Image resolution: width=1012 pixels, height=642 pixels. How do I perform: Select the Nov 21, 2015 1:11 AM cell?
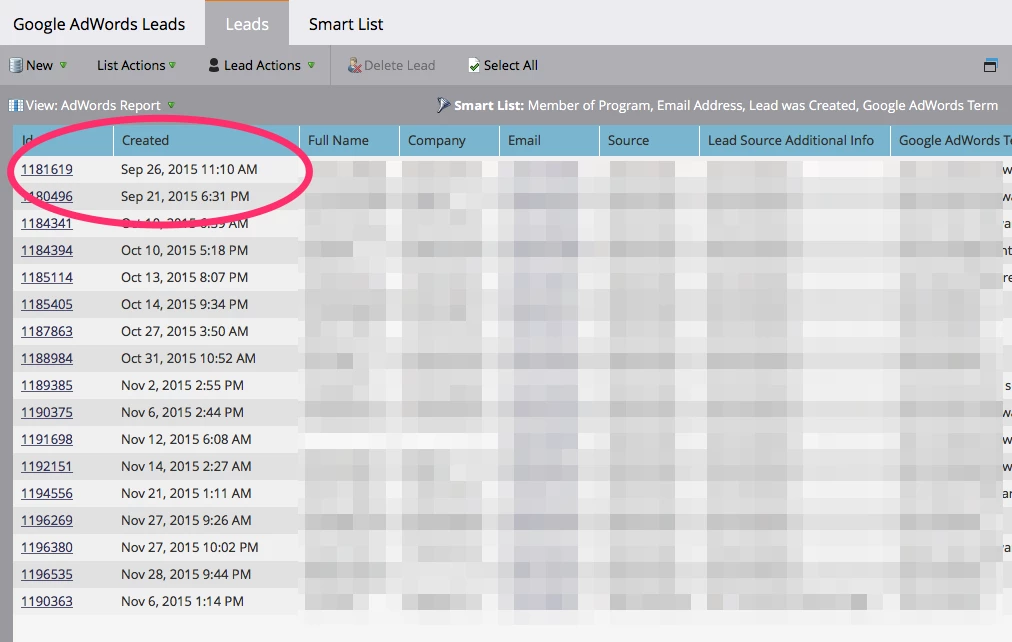(x=206, y=494)
